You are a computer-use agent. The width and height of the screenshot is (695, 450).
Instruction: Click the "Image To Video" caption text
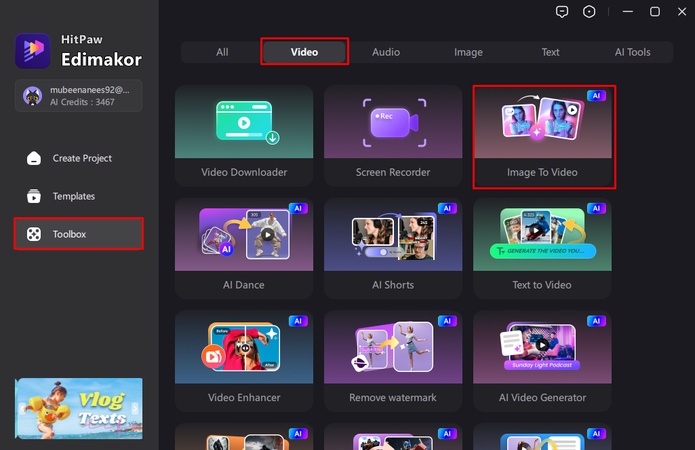tap(542, 172)
